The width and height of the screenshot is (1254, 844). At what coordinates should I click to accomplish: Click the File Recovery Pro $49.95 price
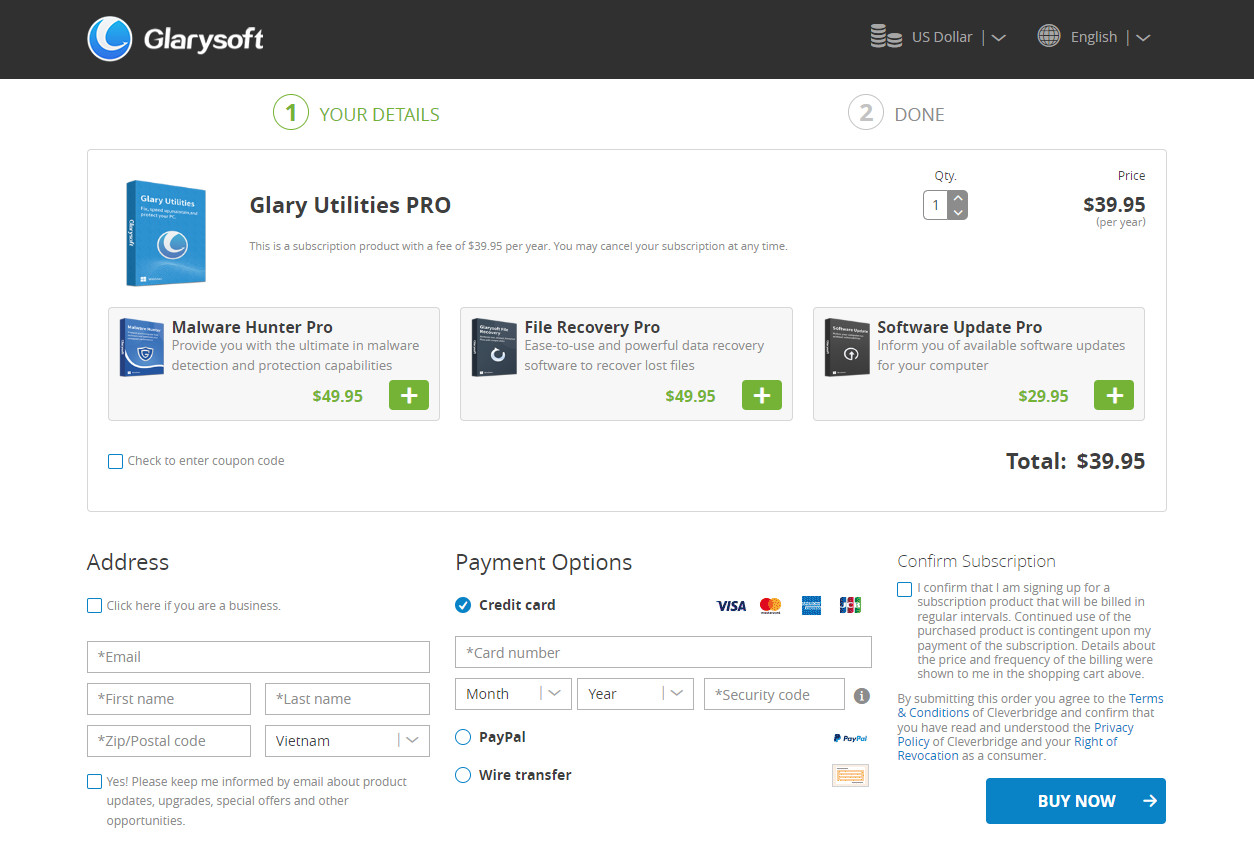[x=691, y=396]
